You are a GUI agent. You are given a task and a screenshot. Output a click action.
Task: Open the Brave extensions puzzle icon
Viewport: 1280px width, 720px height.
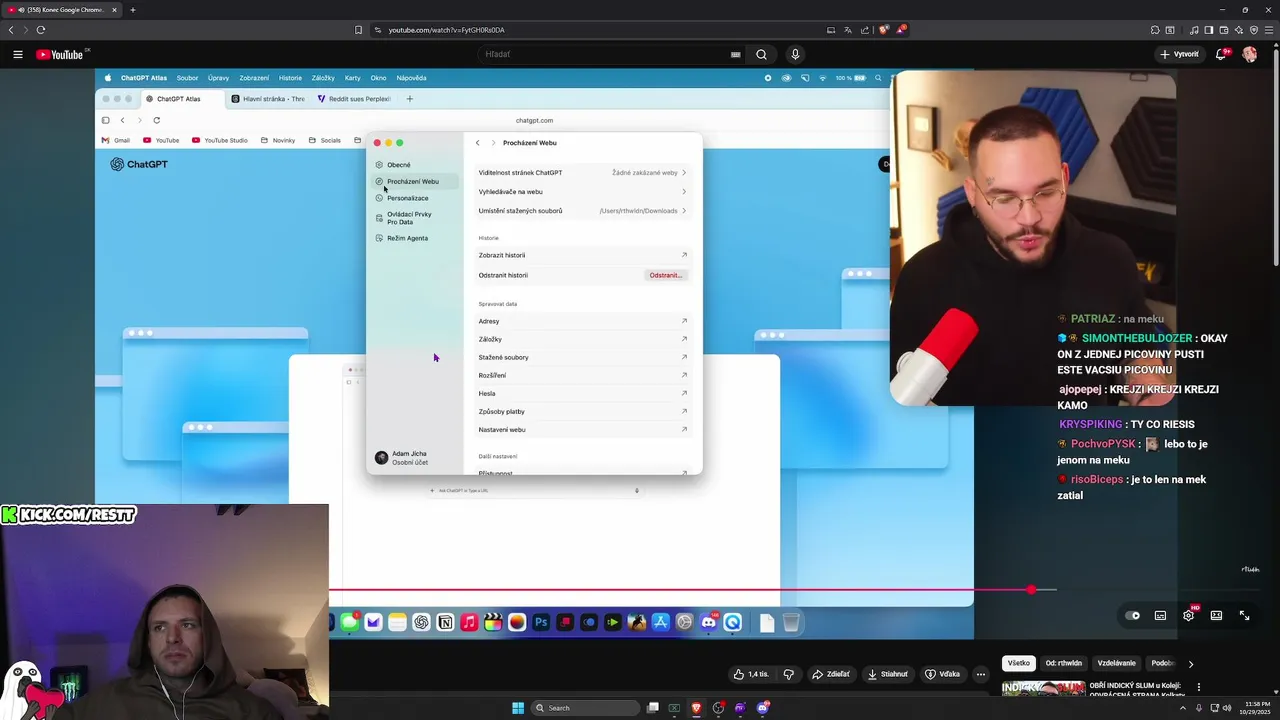[1155, 30]
